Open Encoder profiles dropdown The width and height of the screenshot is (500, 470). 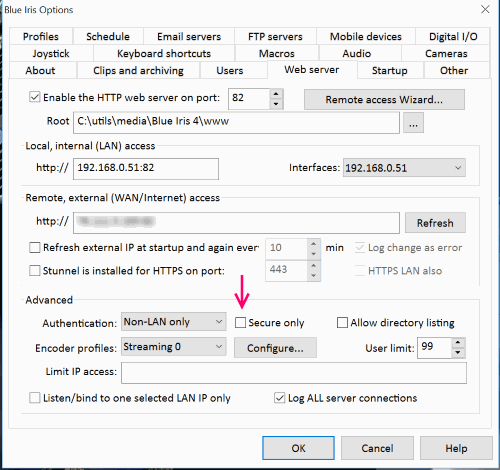pos(174,347)
